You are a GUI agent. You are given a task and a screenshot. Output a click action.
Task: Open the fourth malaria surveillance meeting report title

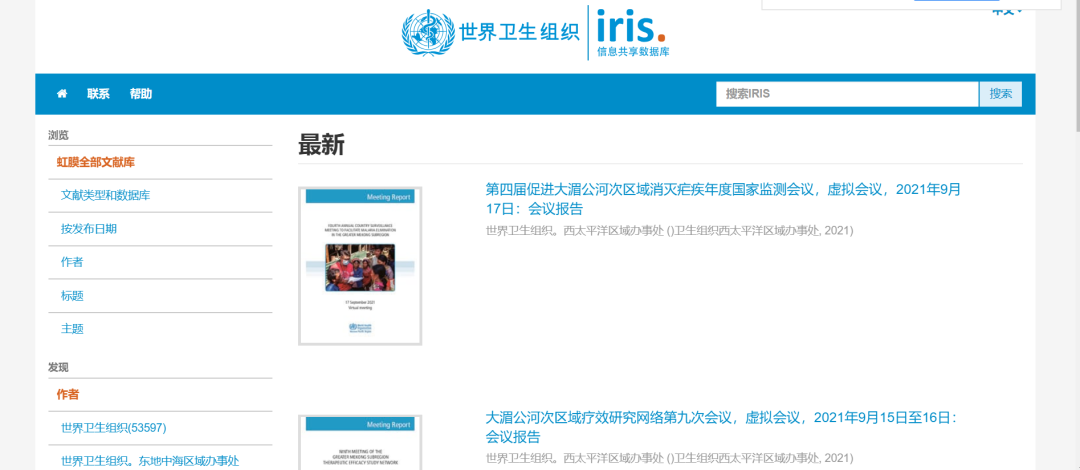click(x=723, y=199)
